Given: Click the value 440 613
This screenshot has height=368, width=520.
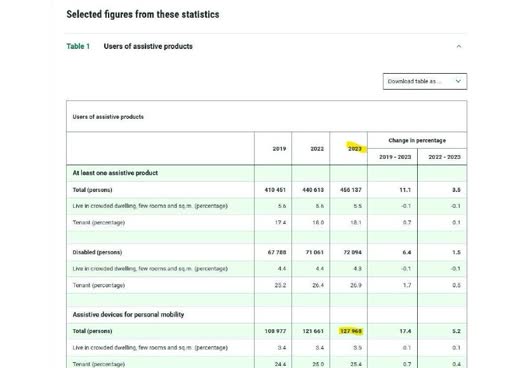Looking at the screenshot, I should [x=313, y=190].
